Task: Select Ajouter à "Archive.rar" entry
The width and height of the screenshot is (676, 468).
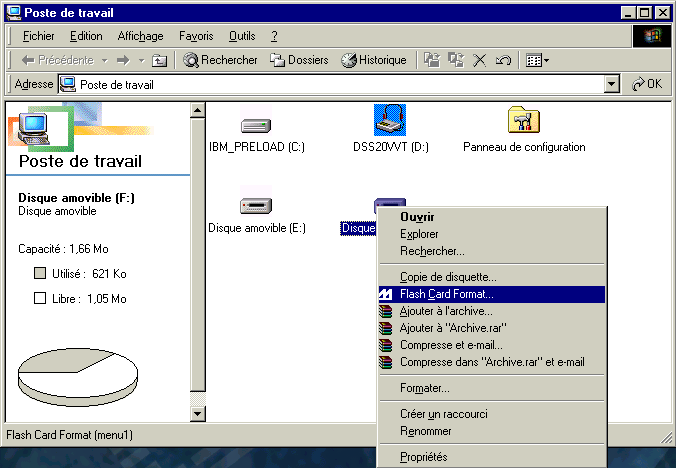Action: point(492,328)
